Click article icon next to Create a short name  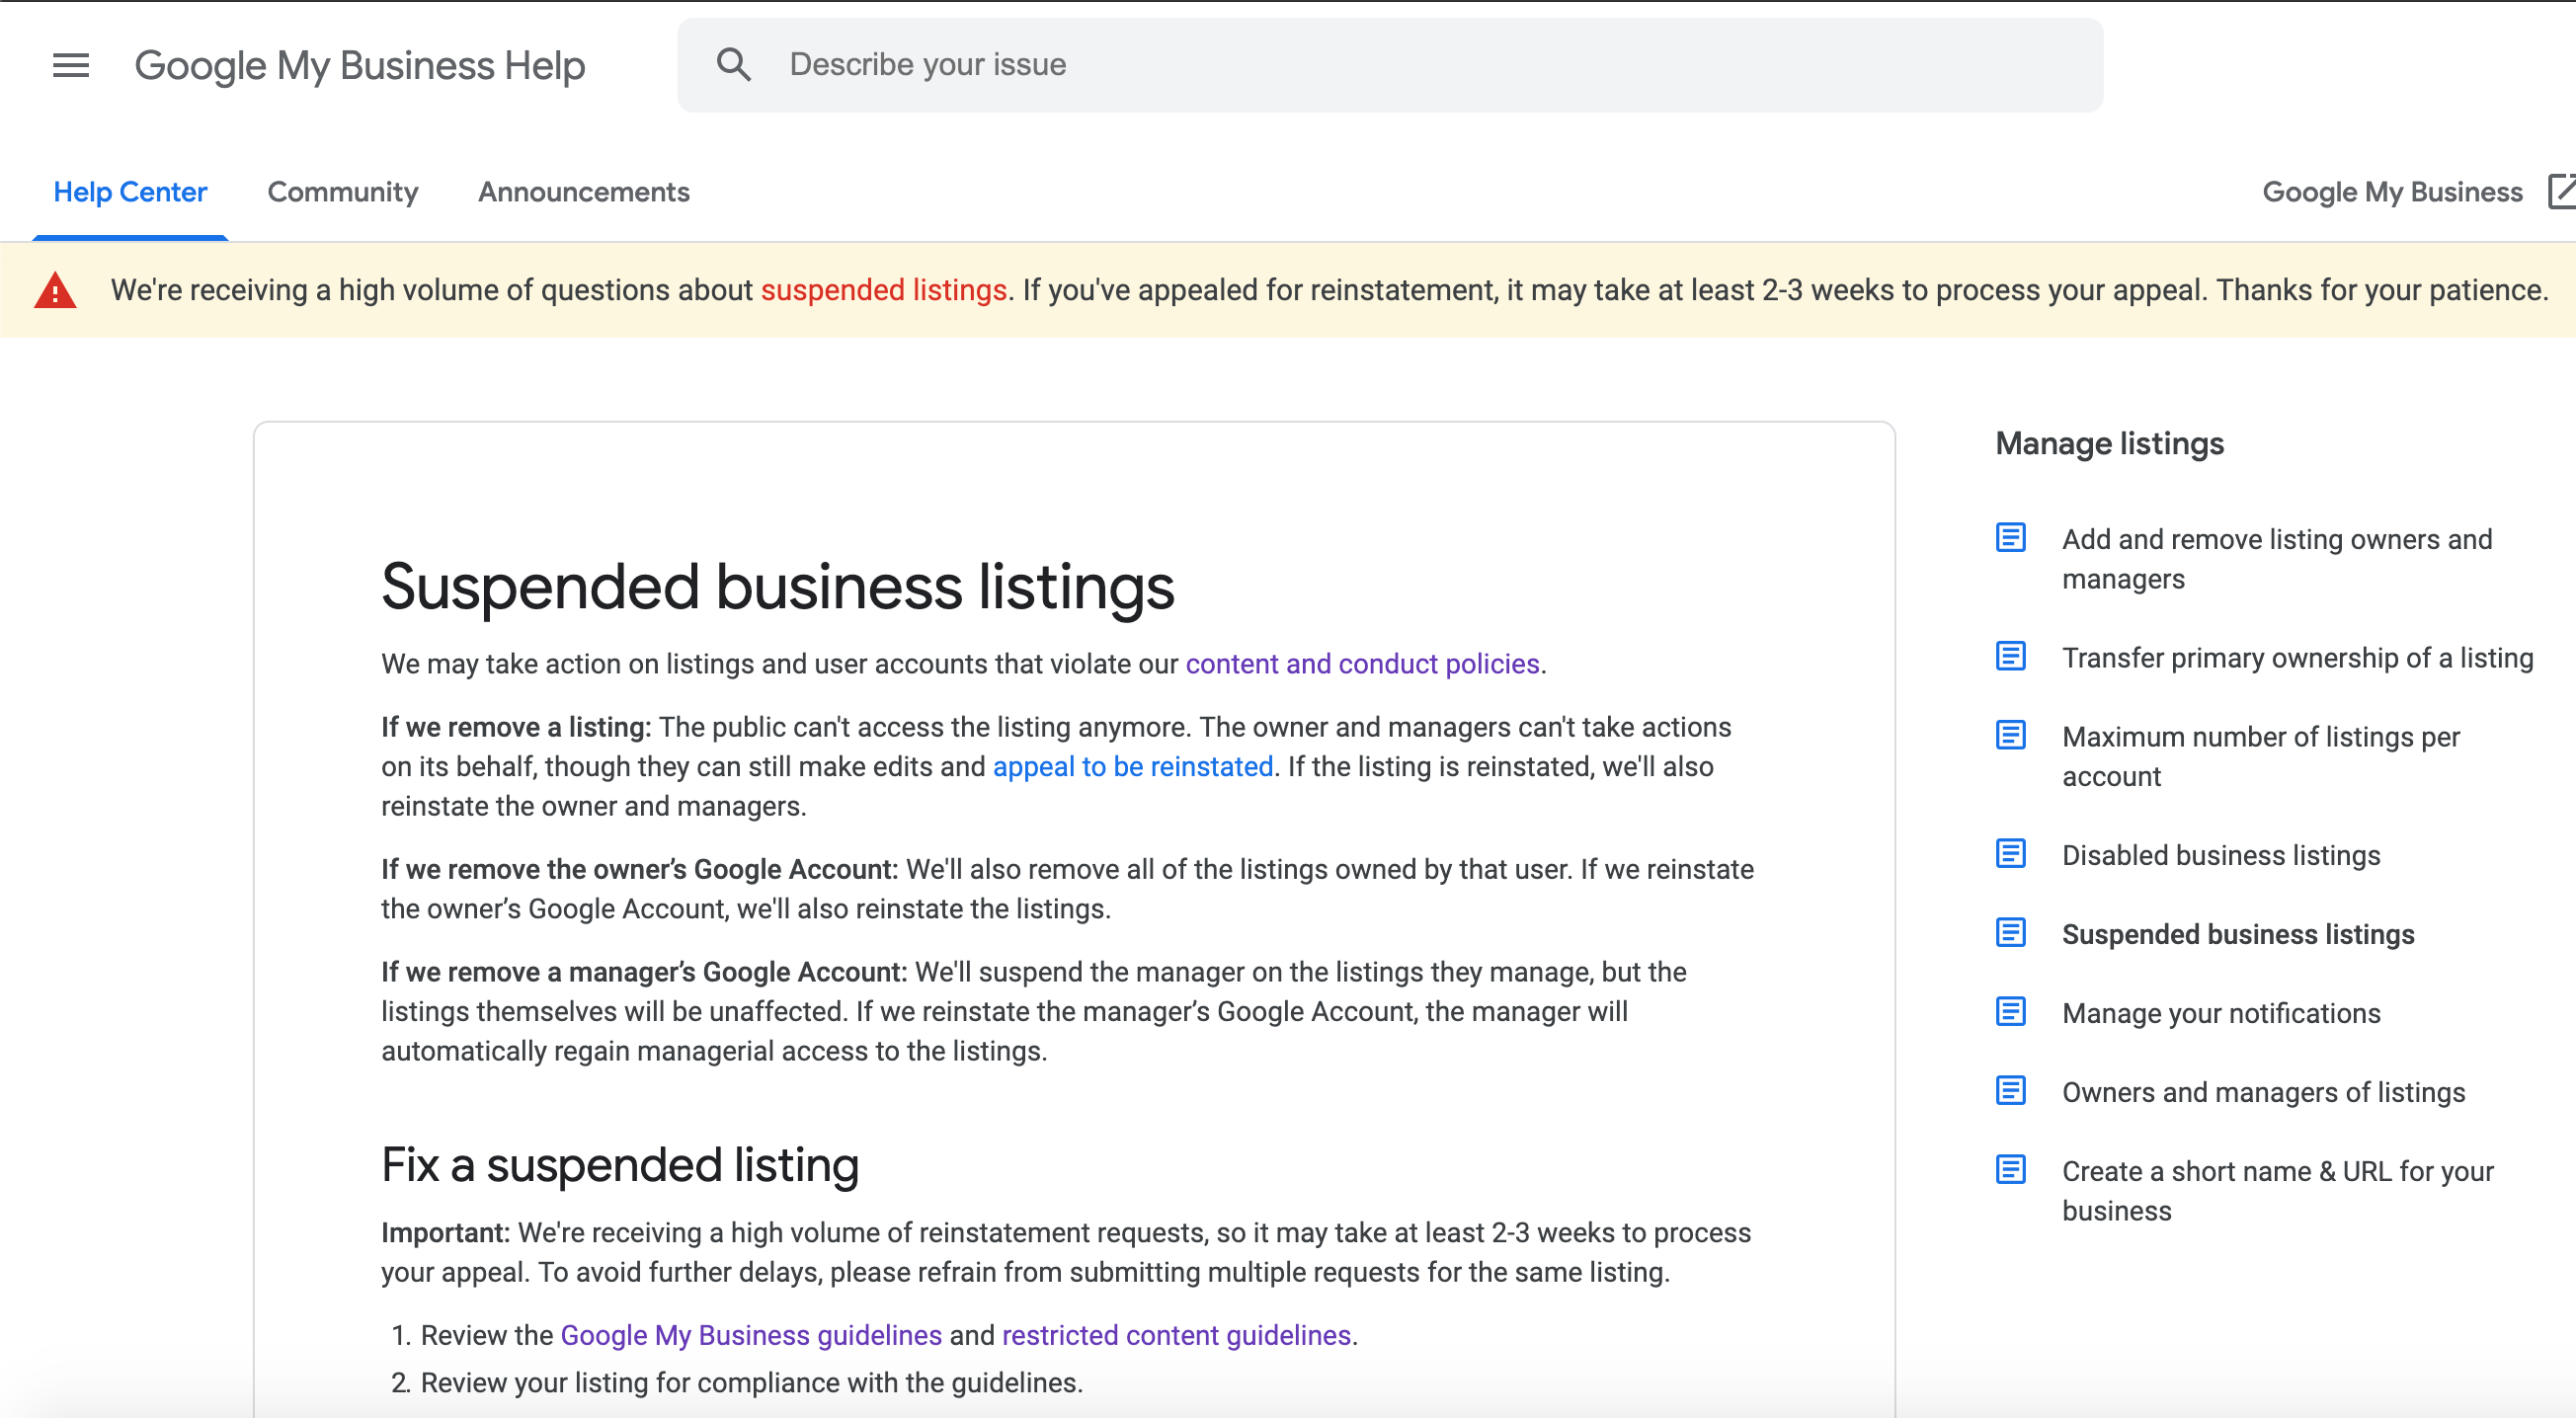pyautogui.click(x=2011, y=1170)
